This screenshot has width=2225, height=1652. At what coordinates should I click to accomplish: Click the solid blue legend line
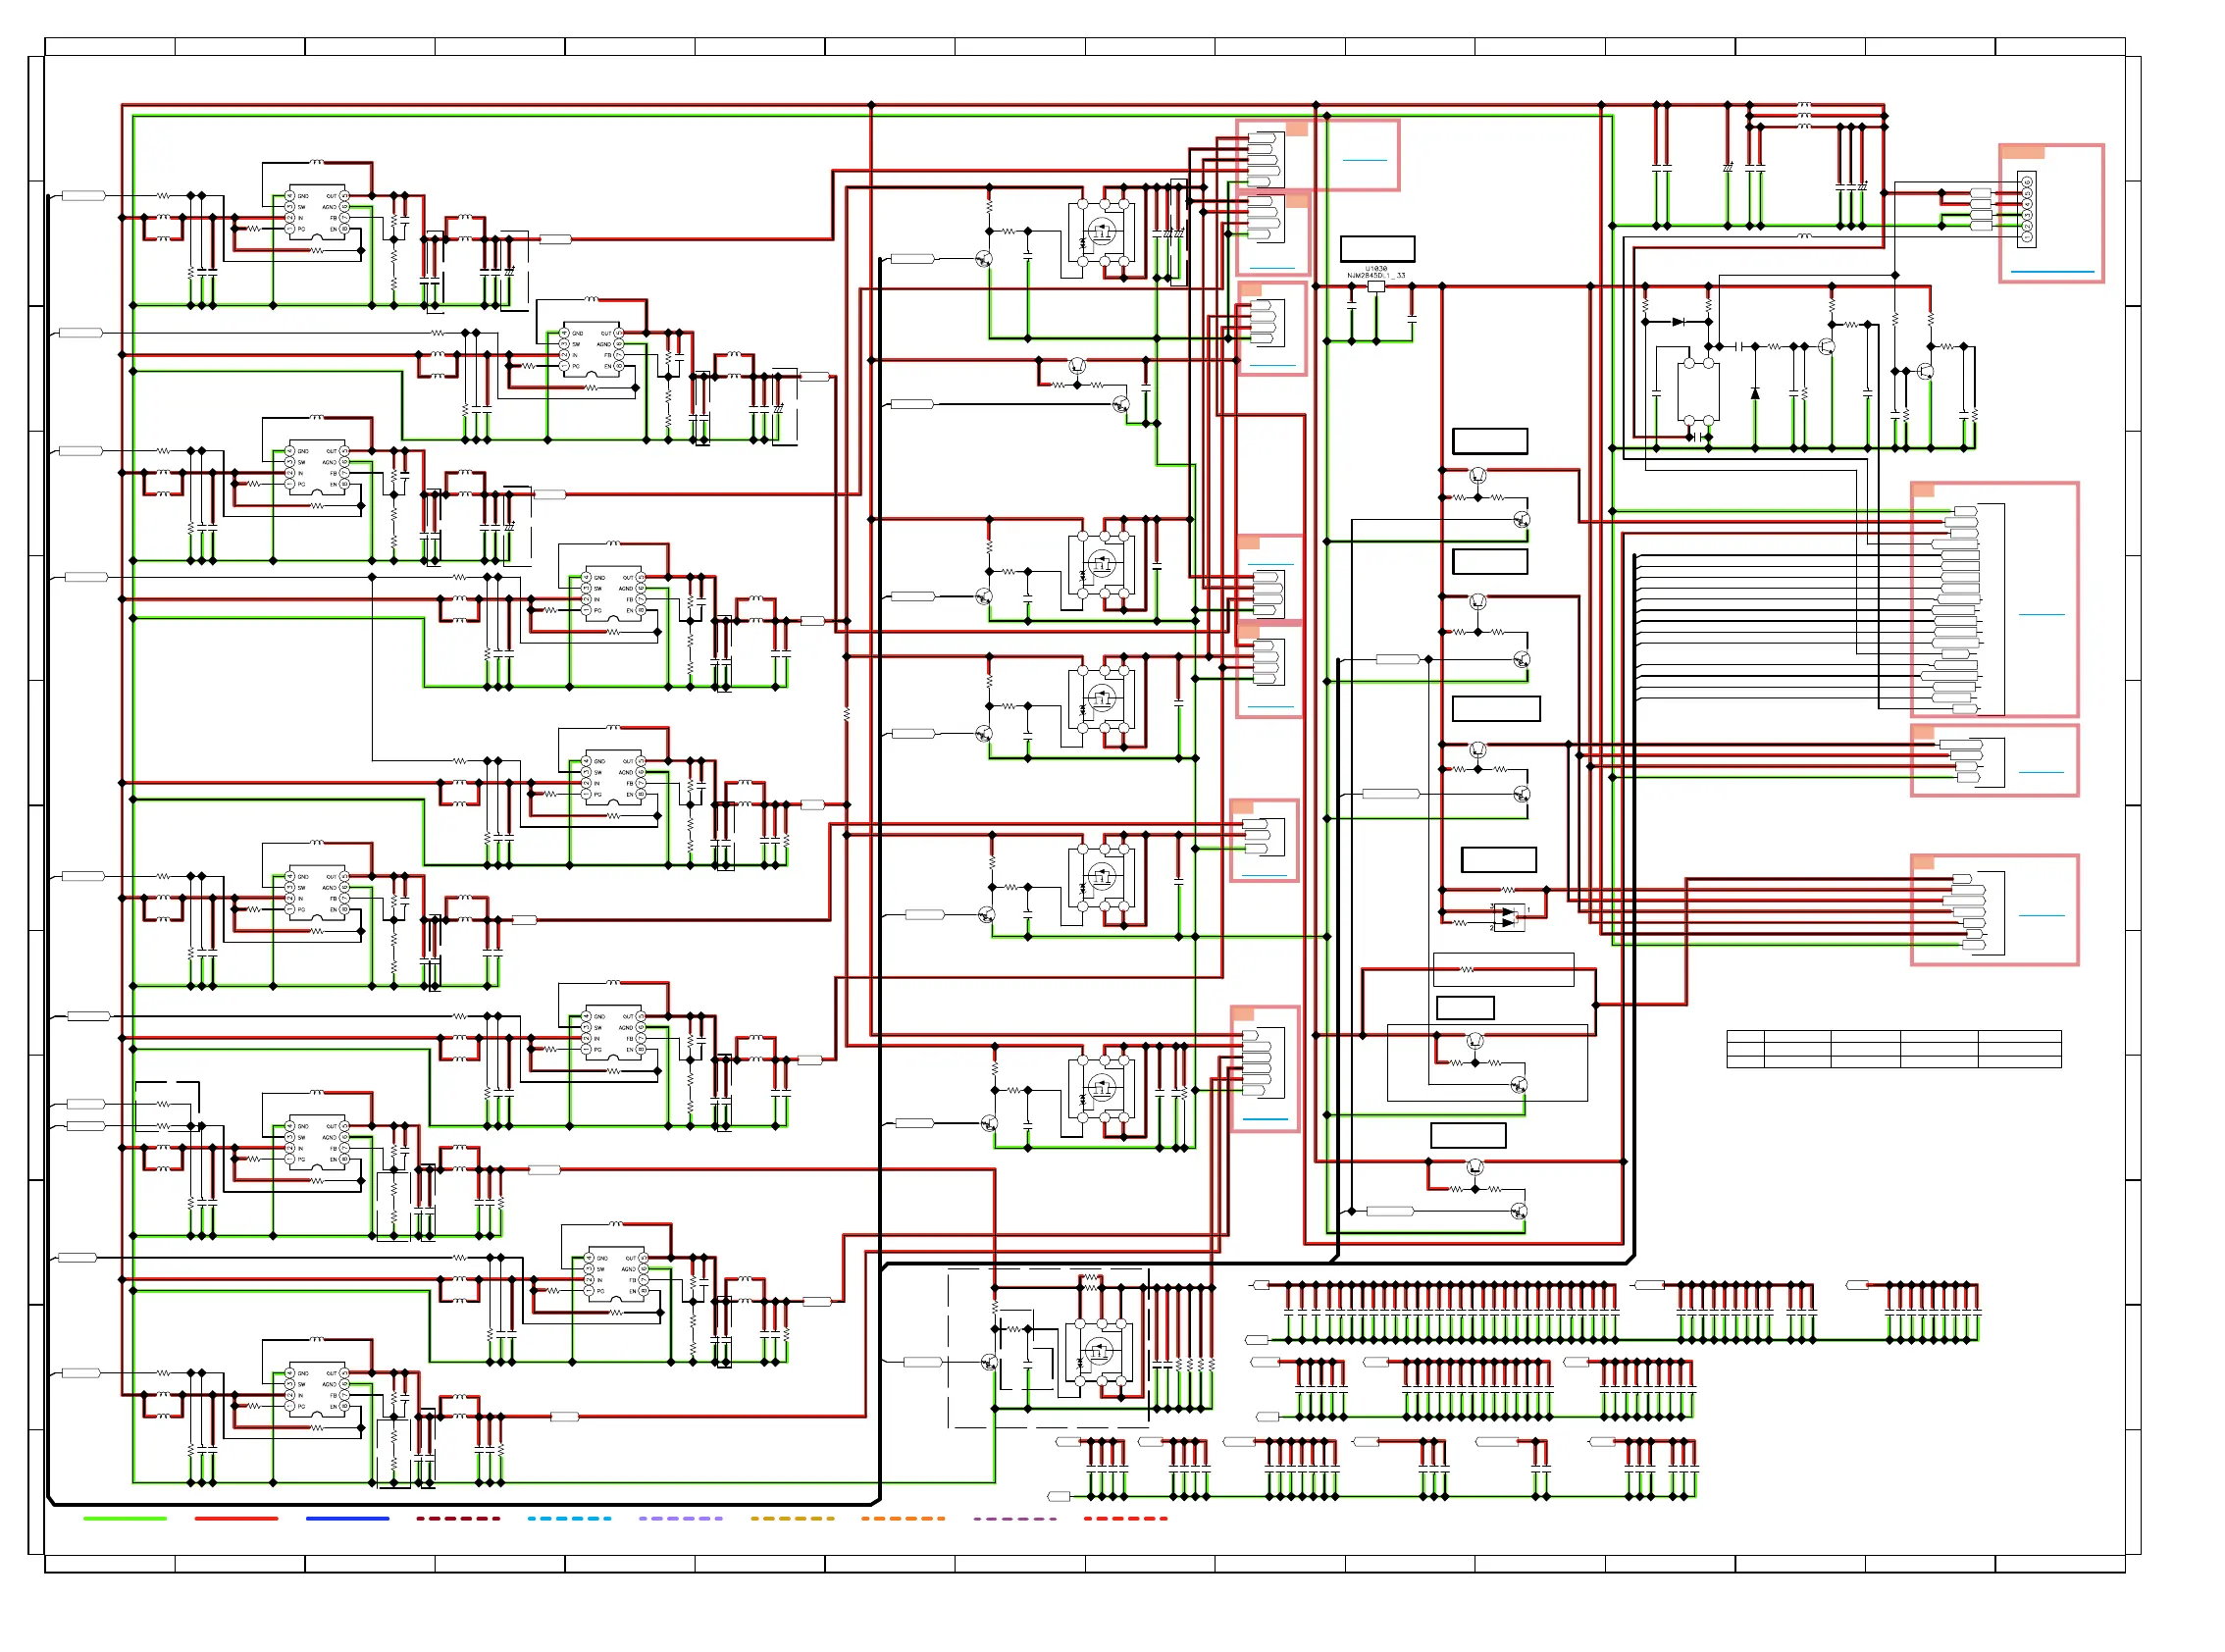coord(347,1518)
